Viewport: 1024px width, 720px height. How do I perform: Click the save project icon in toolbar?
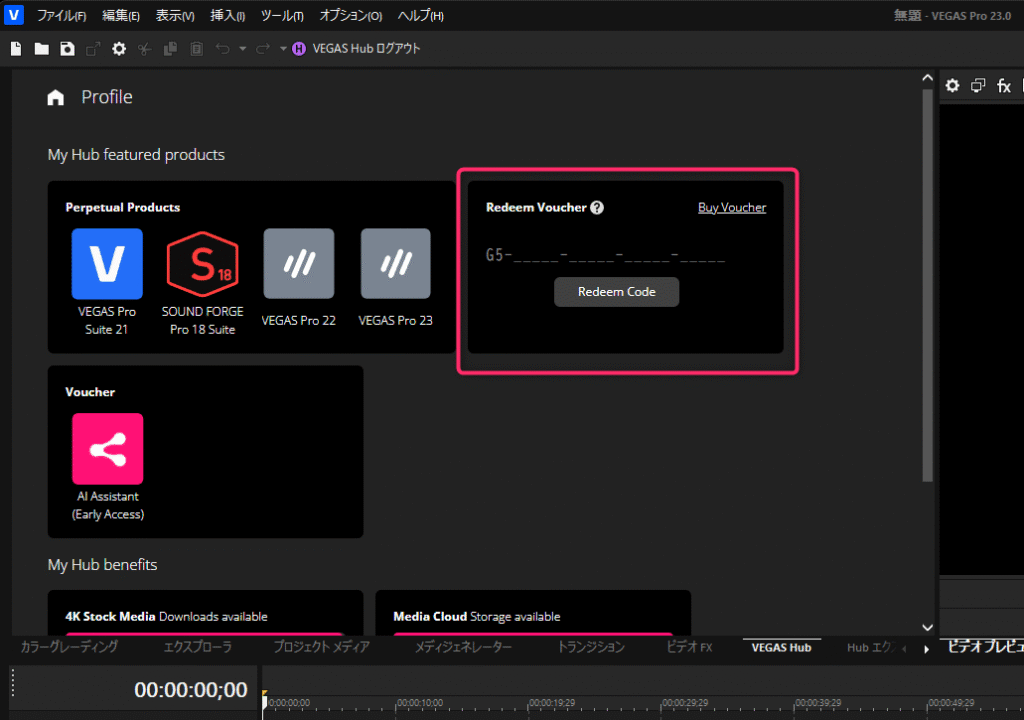pos(67,48)
